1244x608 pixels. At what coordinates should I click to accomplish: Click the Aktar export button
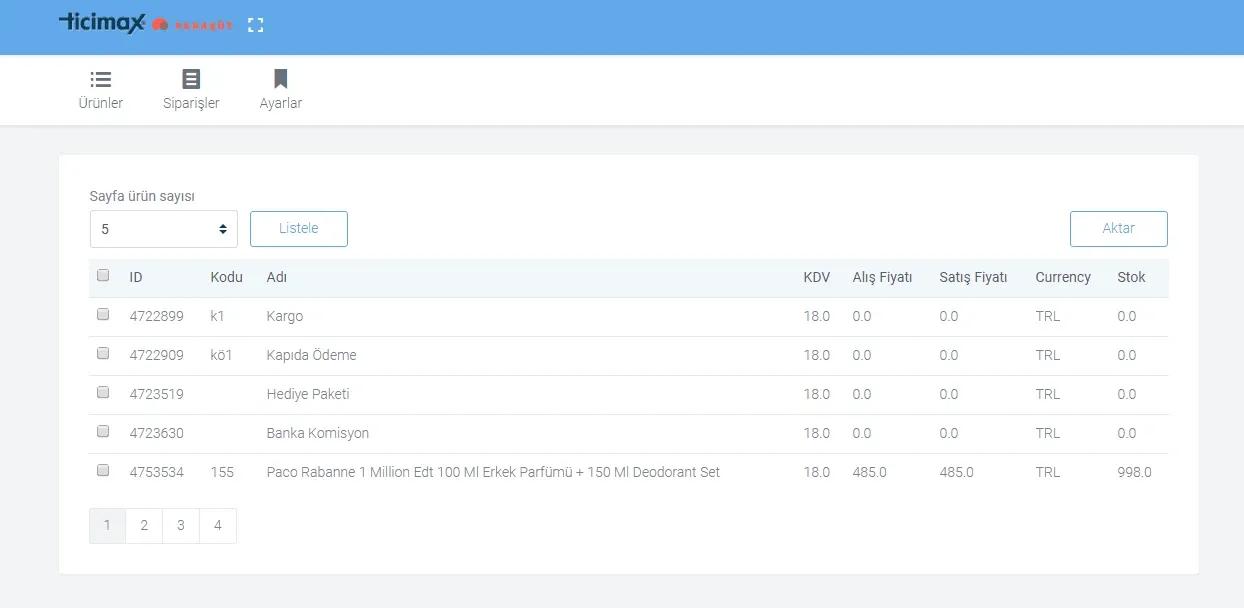[1118, 229]
